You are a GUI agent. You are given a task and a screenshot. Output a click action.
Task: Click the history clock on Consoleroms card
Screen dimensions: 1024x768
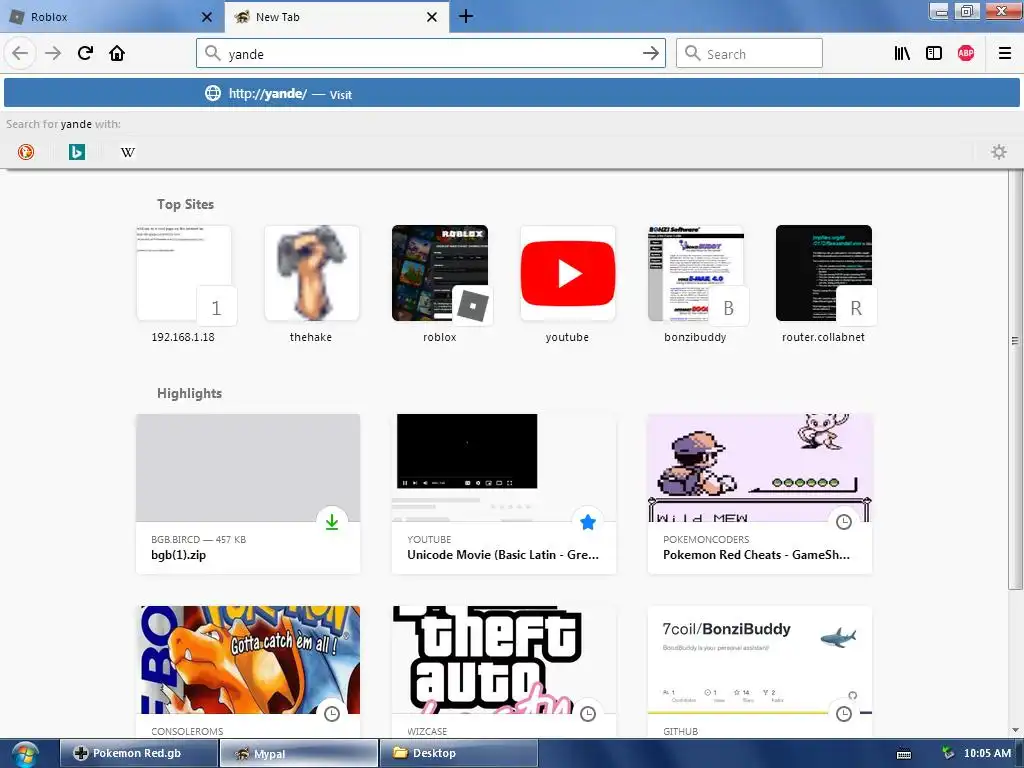tap(332, 714)
